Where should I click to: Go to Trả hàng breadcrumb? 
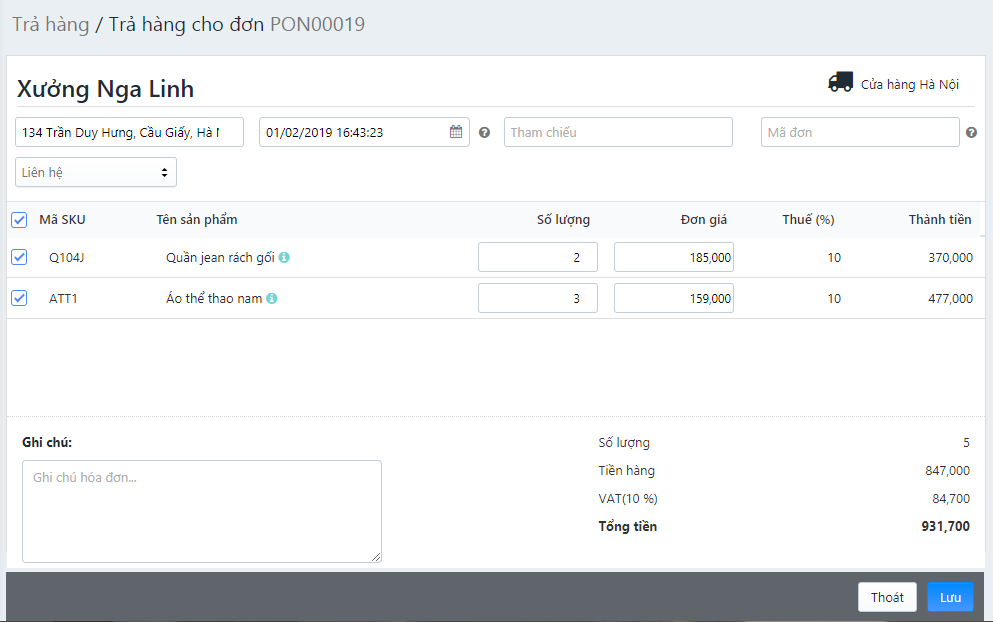coord(50,25)
